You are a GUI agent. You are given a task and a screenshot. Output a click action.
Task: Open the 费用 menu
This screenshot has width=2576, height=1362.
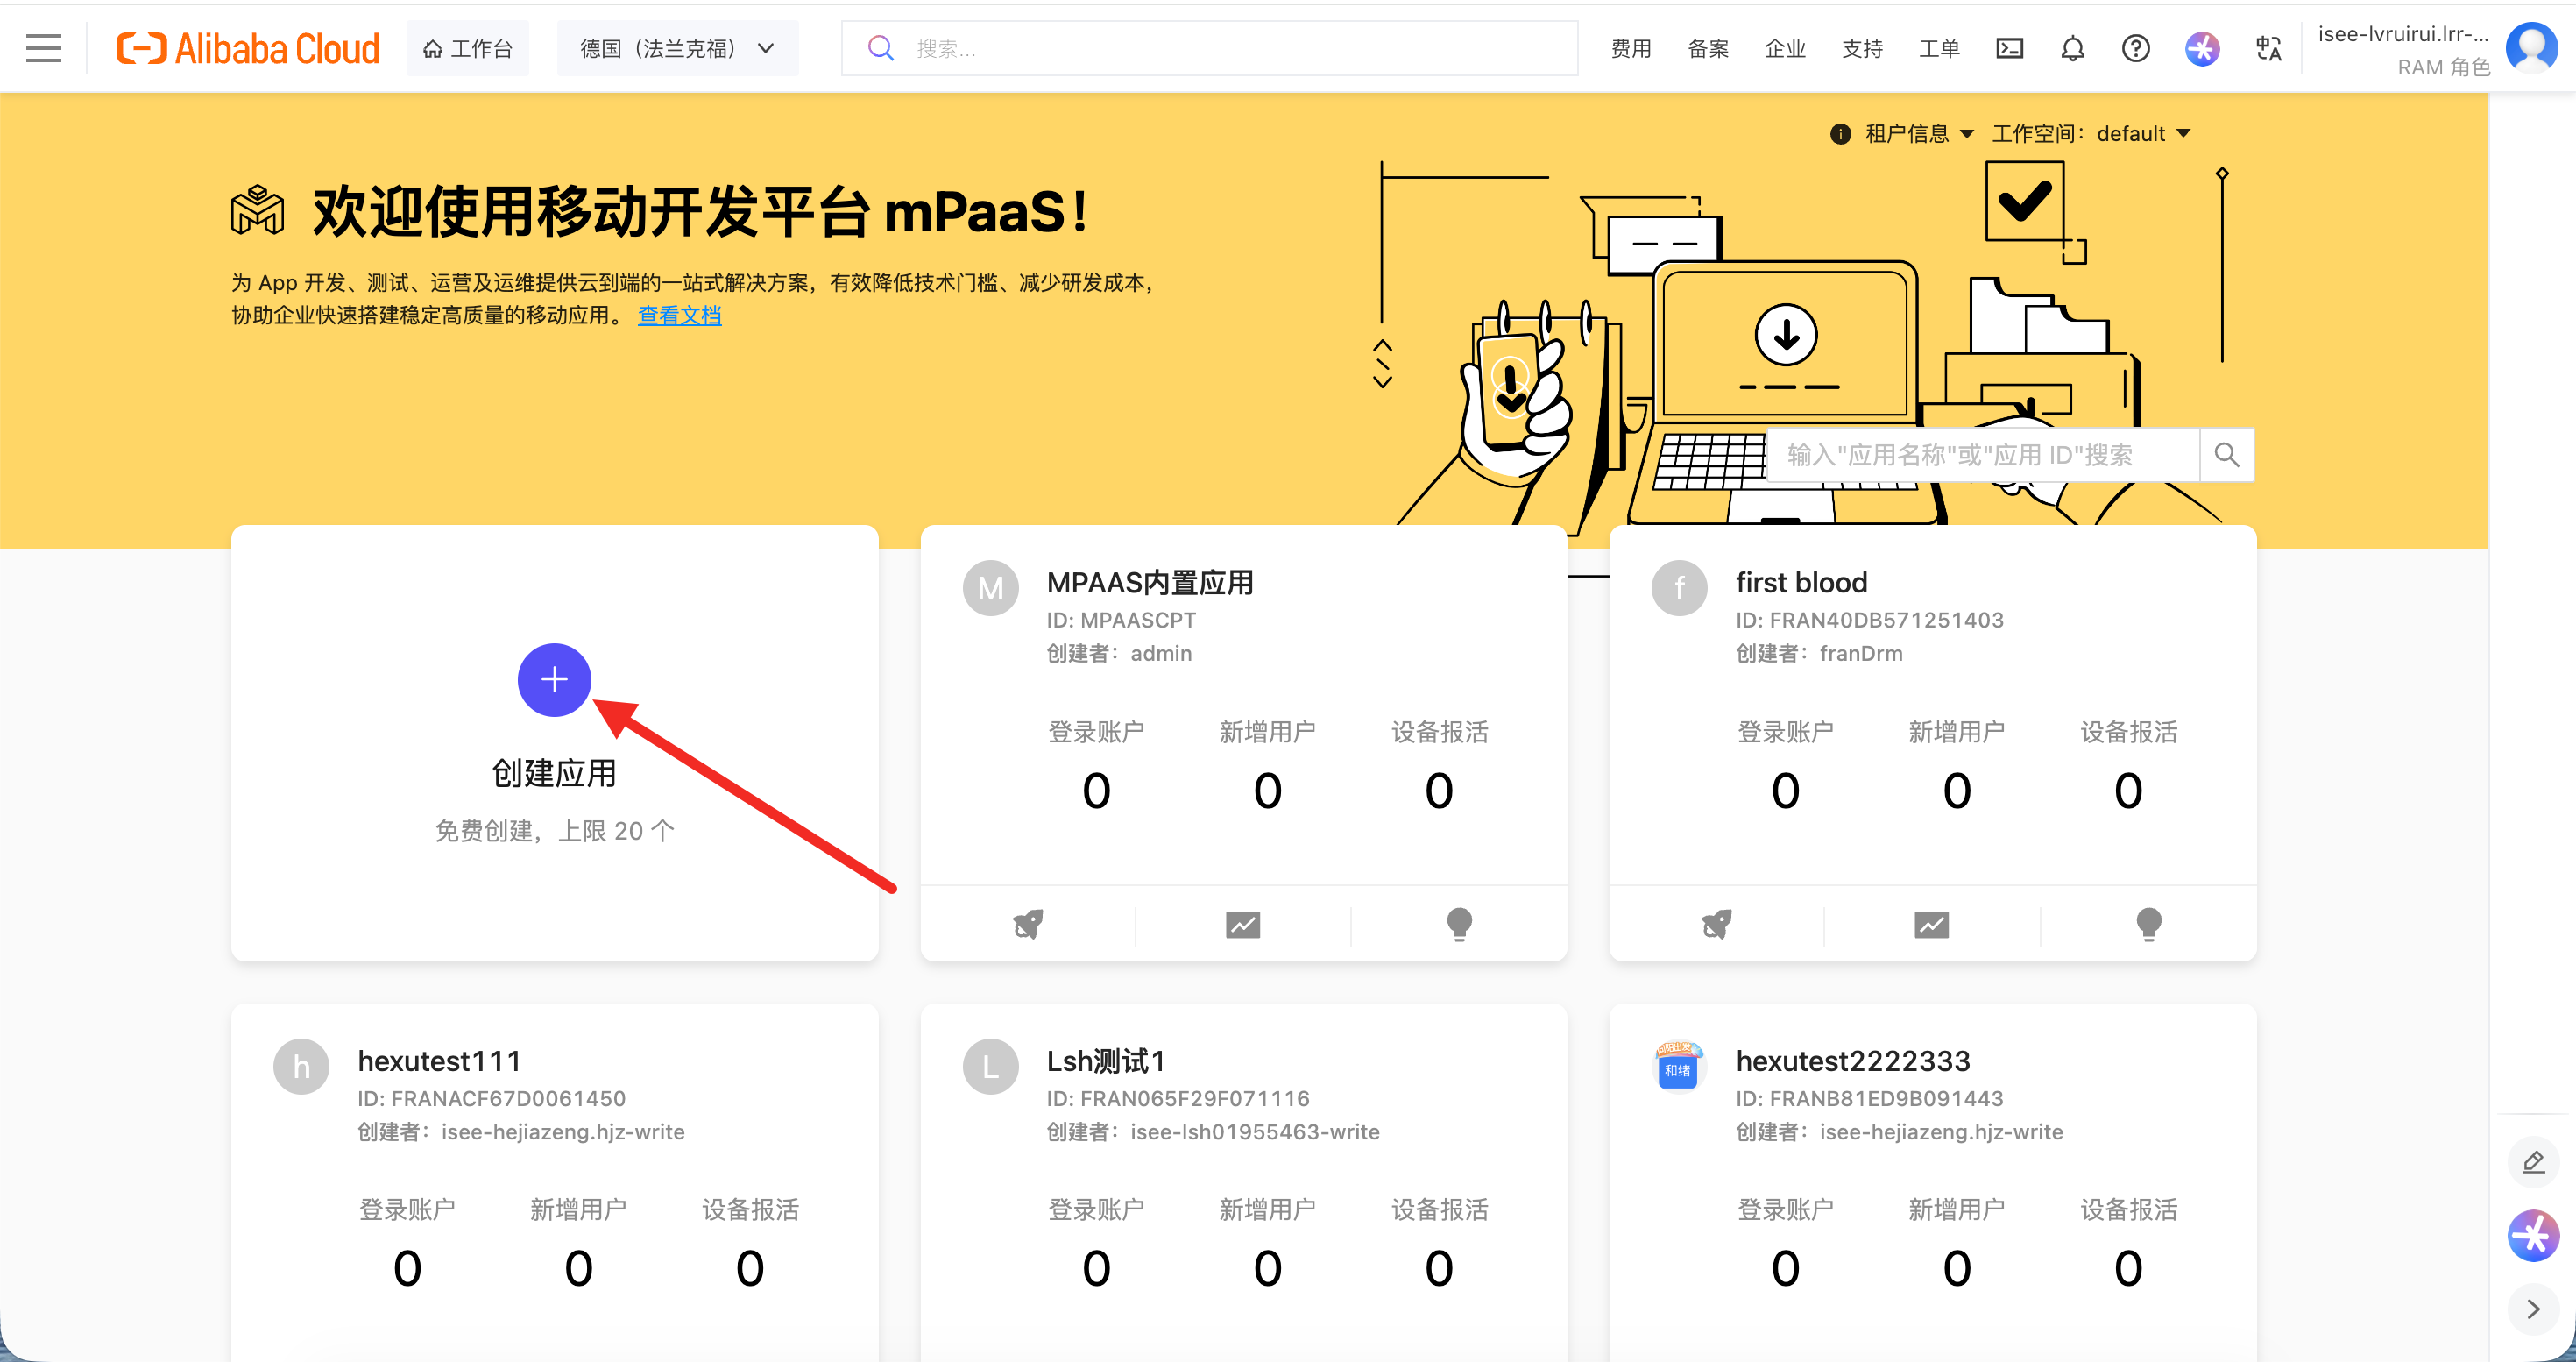[1630, 48]
